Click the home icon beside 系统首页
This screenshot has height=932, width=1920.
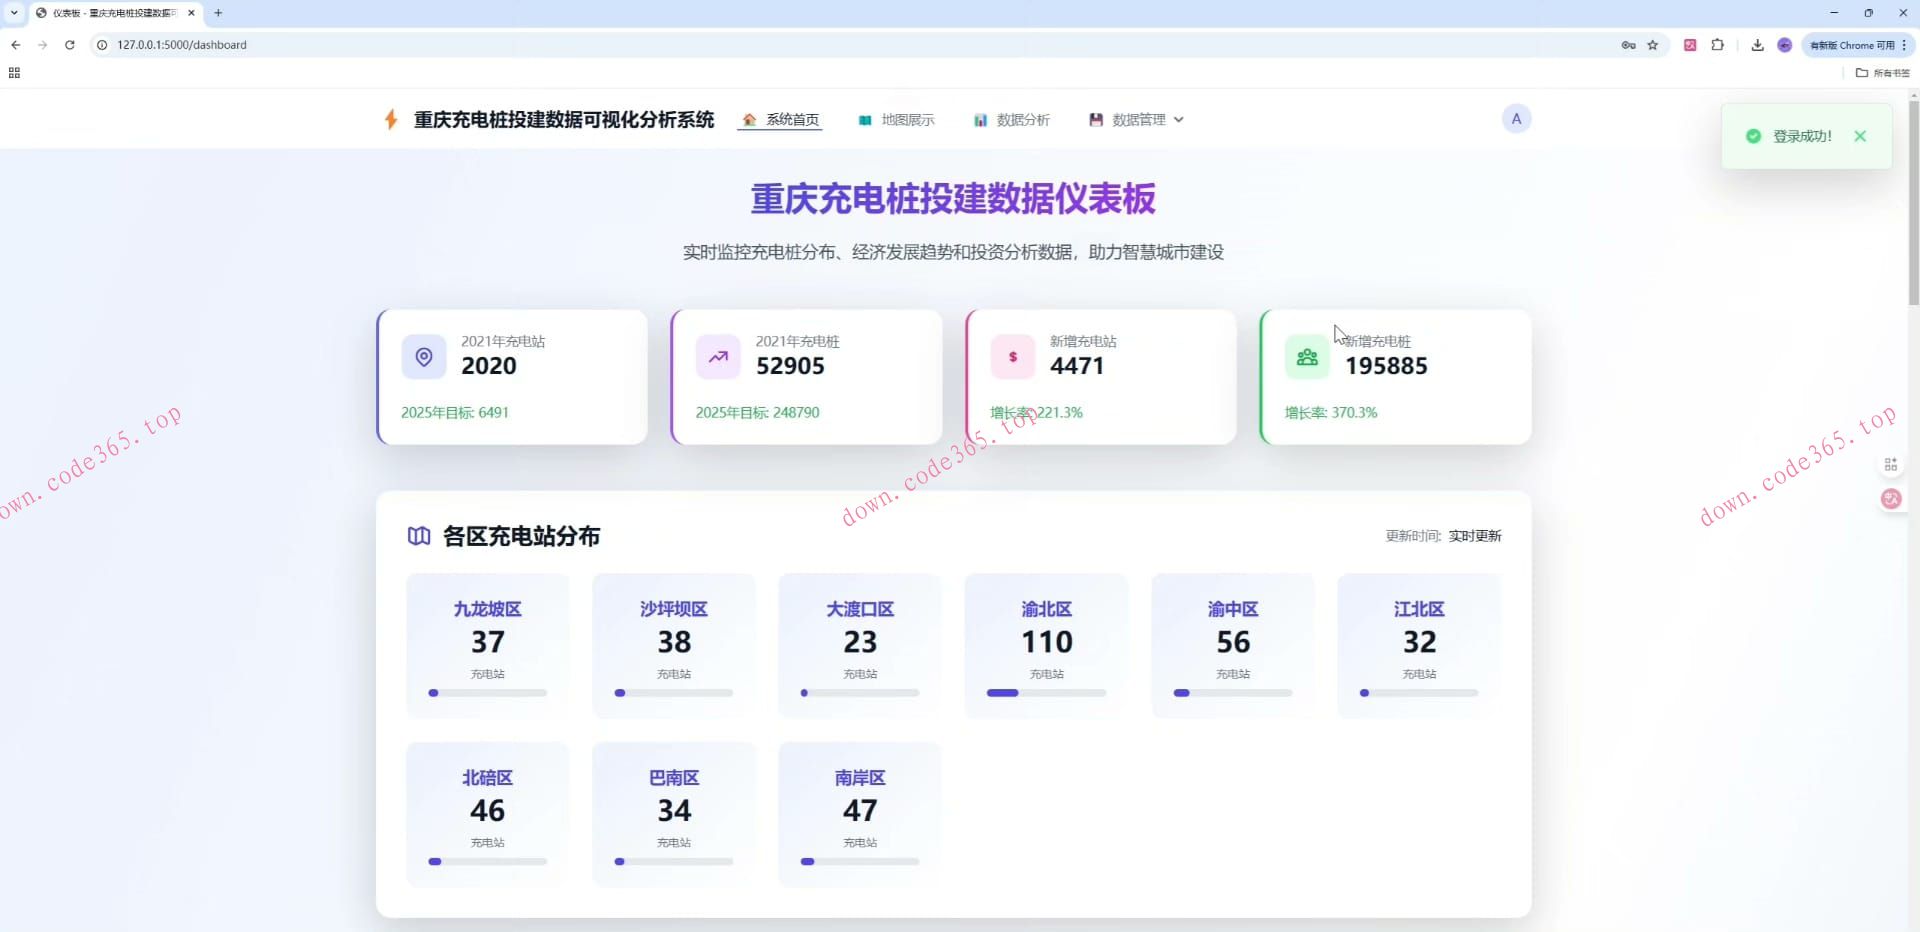coord(749,119)
